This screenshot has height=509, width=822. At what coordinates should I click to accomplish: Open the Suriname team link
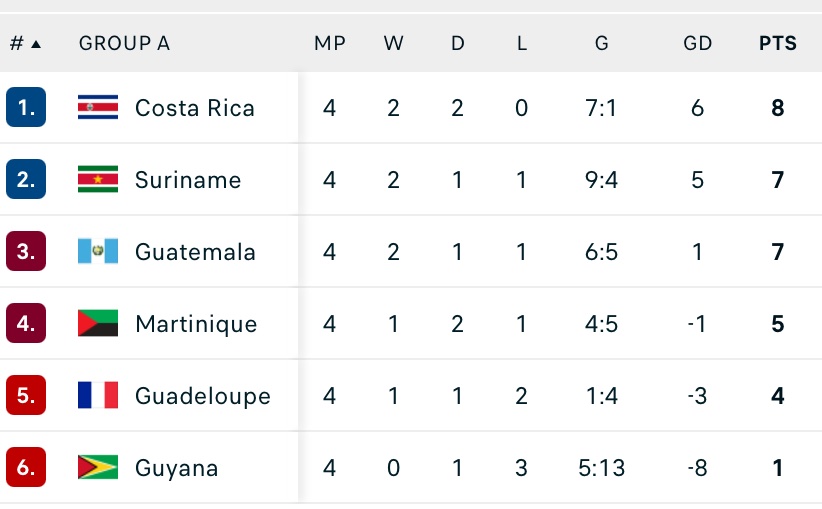pos(188,180)
